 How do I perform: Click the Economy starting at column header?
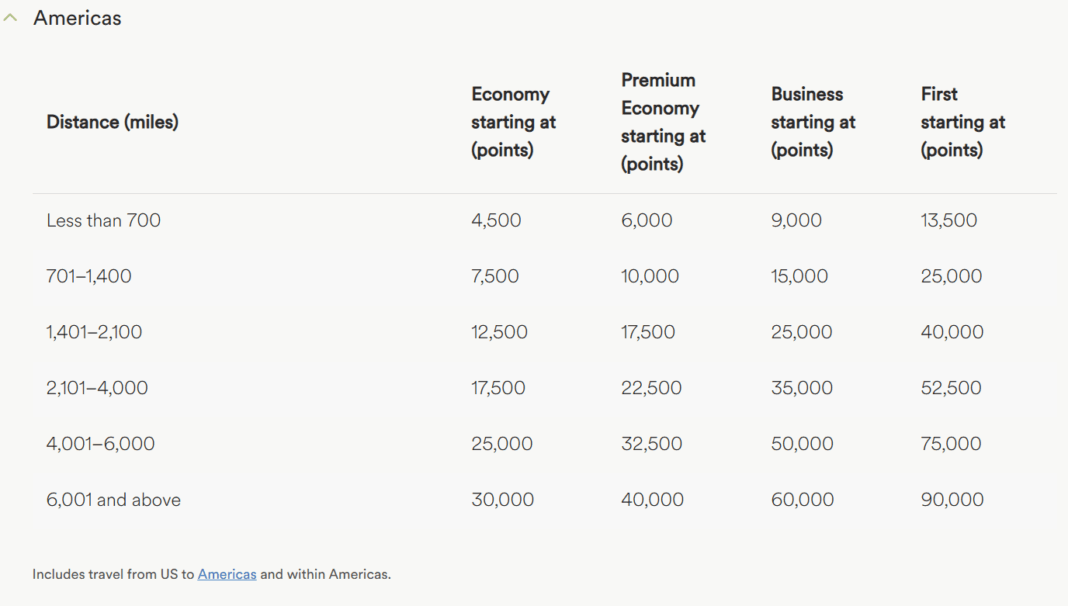click(514, 122)
